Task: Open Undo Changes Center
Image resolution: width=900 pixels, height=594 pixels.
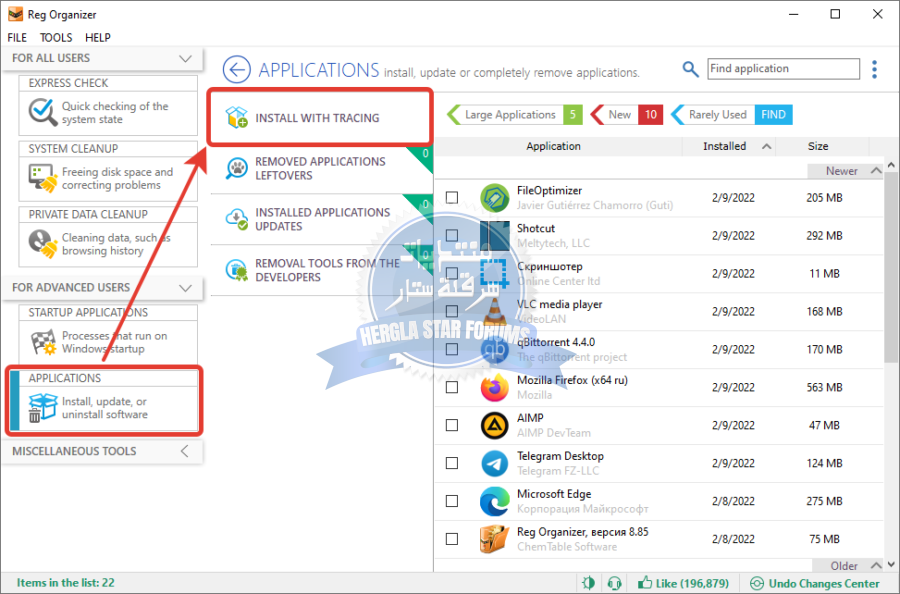Action: (x=815, y=583)
